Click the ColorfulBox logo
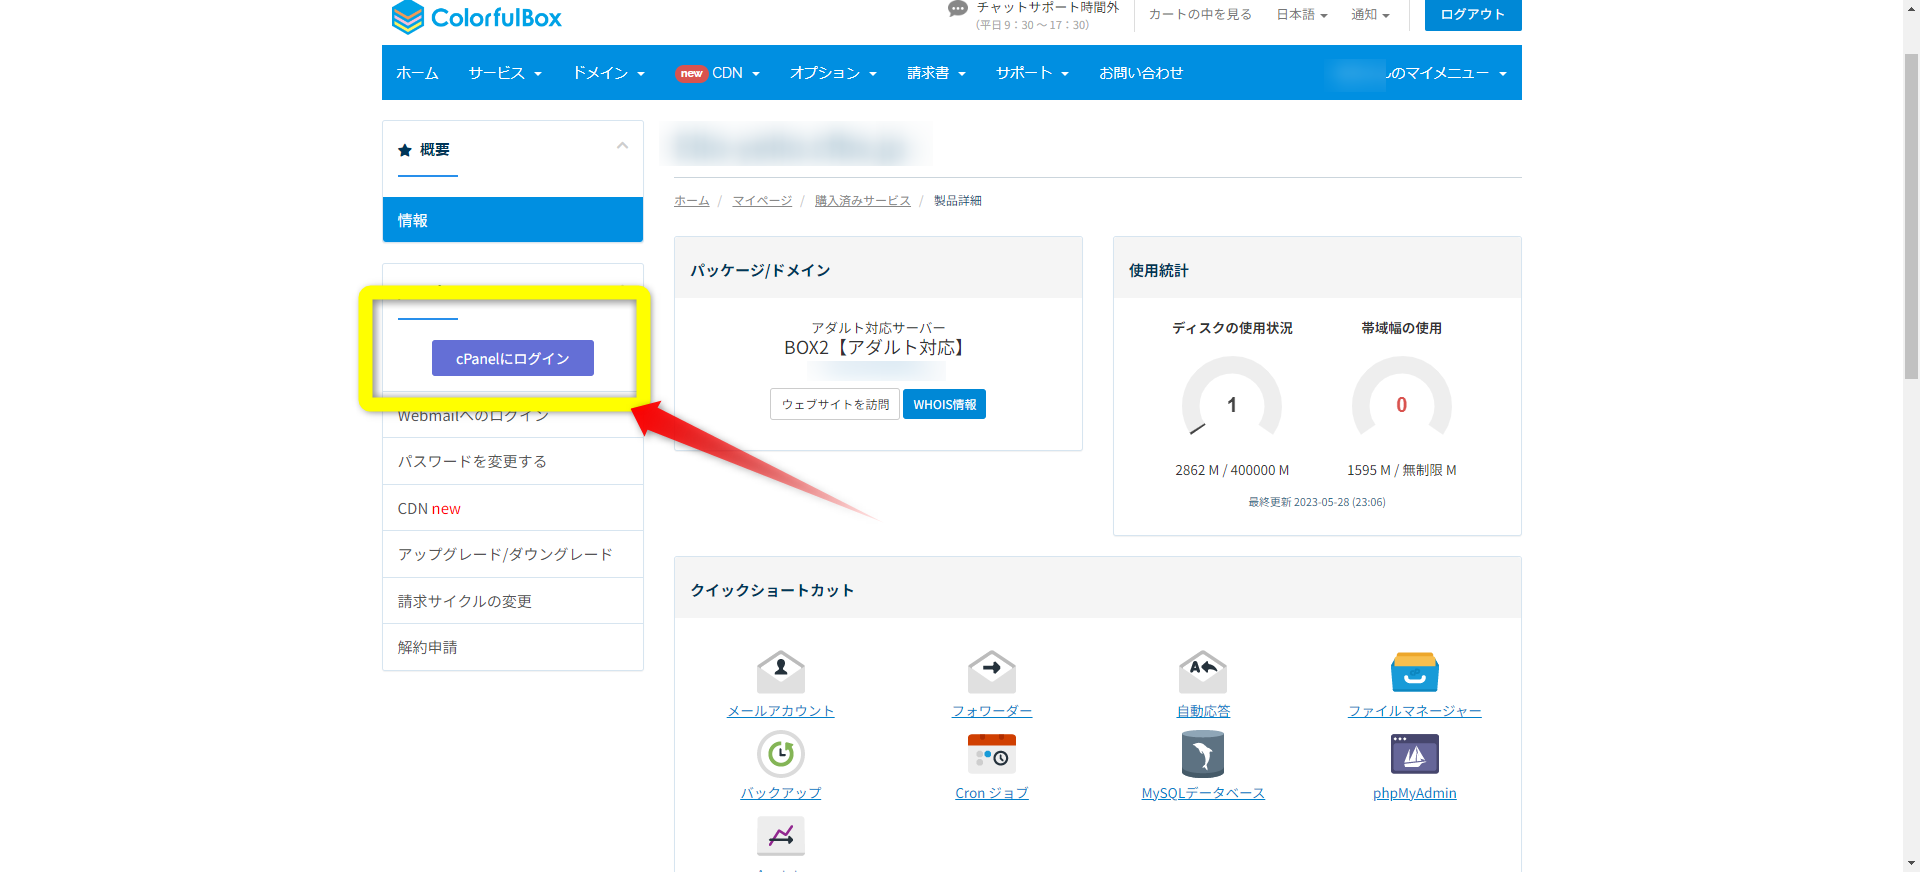The height and width of the screenshot is (872, 1920). point(477,18)
